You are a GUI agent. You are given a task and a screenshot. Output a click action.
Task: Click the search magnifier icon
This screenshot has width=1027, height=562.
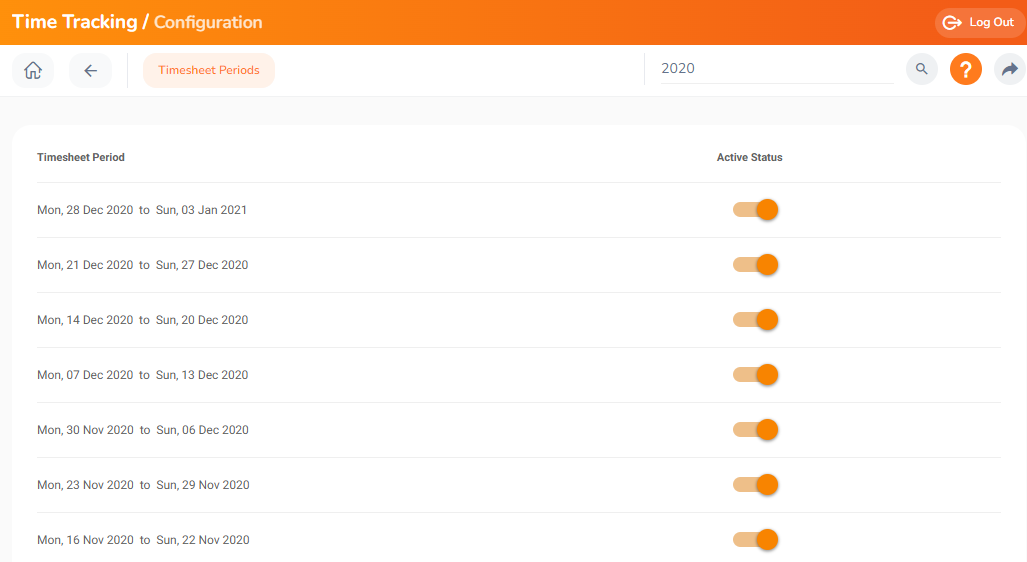click(921, 69)
